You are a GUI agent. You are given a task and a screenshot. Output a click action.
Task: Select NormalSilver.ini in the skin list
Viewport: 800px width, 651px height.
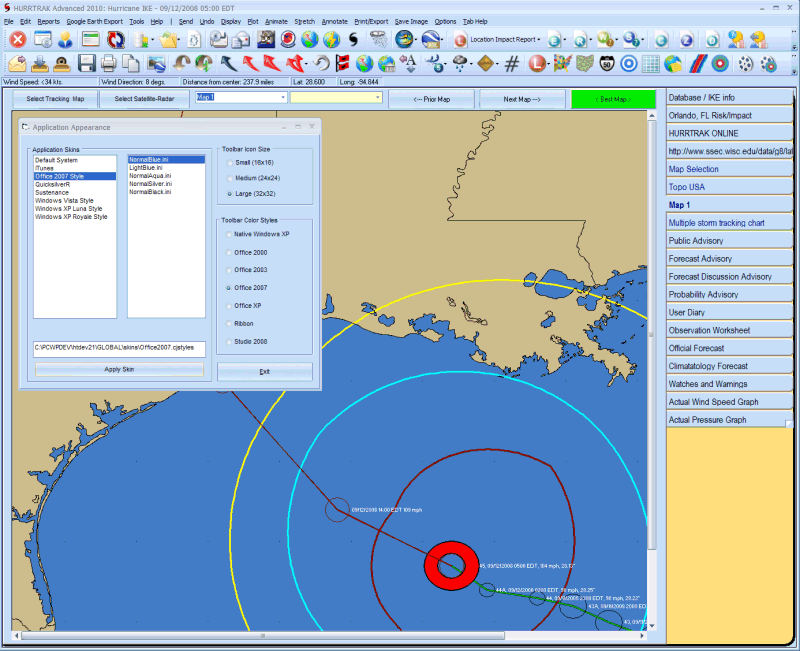point(150,184)
